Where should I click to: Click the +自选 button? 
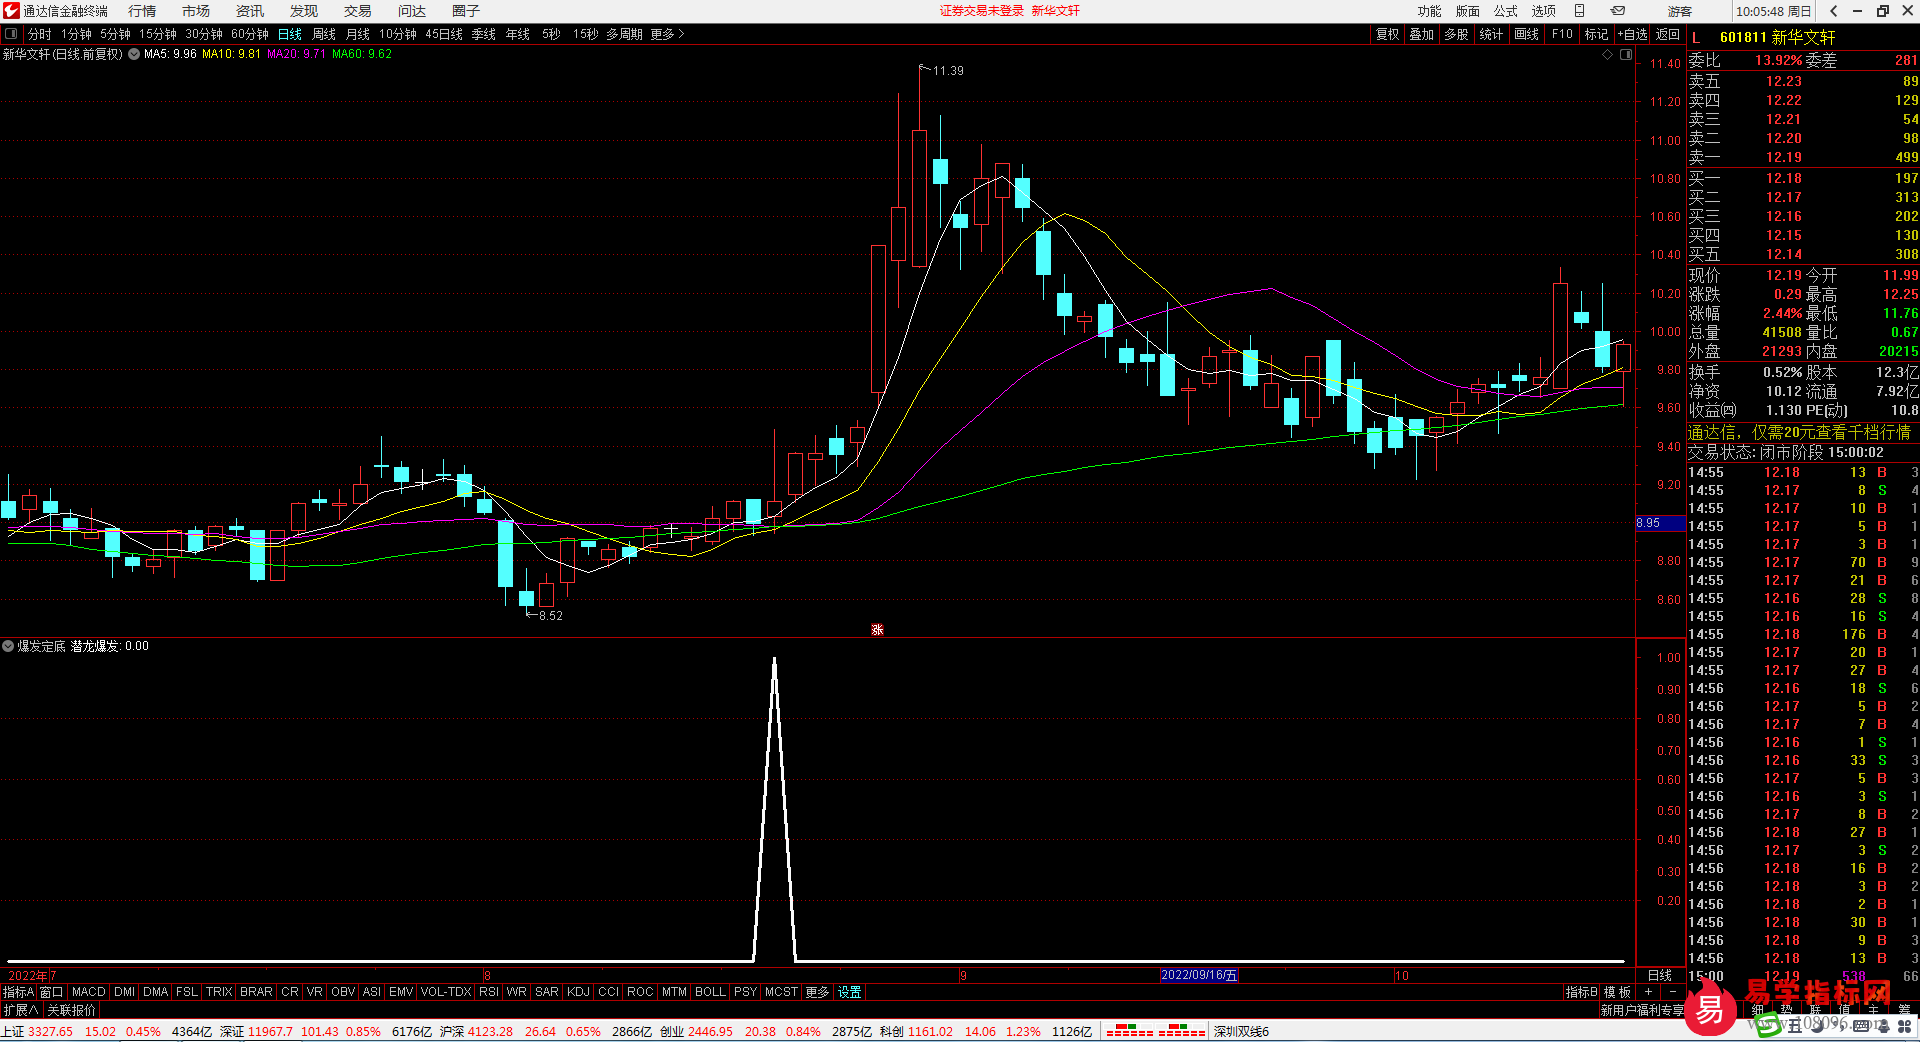click(x=1633, y=34)
